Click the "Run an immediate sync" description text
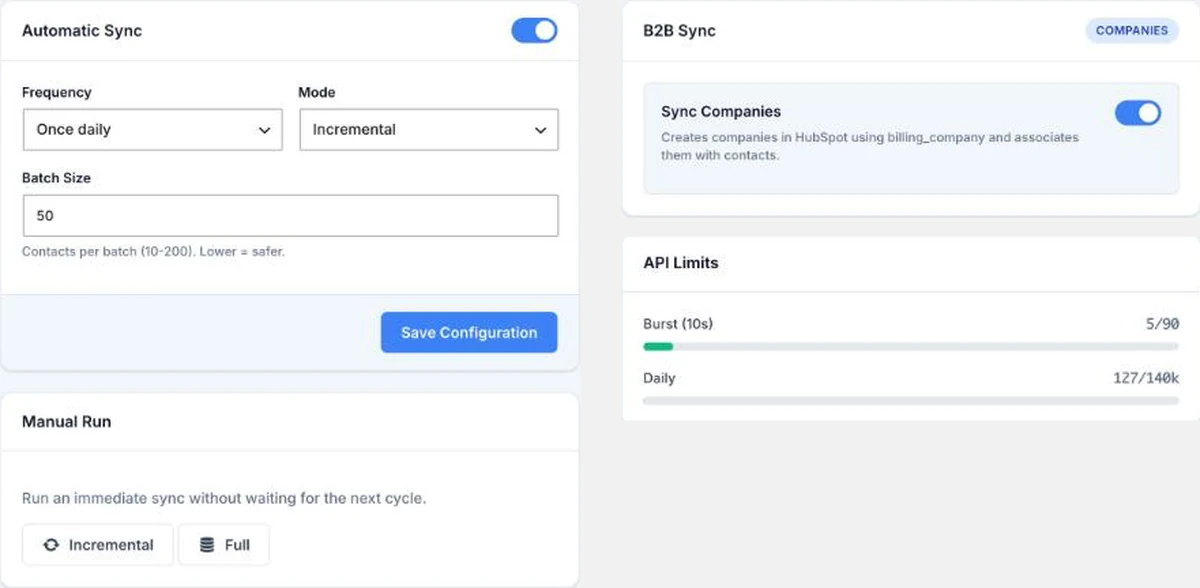This screenshot has width=1200, height=588. (224, 498)
